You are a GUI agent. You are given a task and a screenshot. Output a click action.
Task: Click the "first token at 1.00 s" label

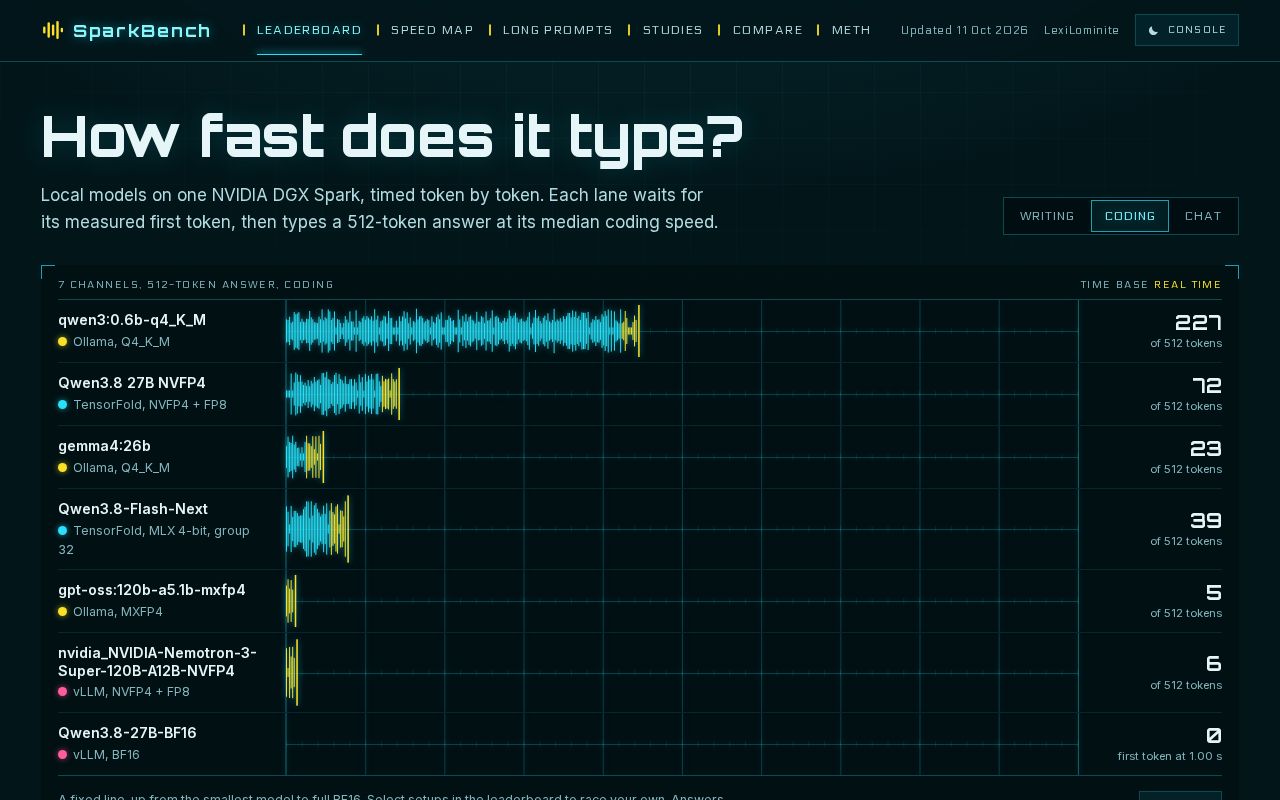1170,756
